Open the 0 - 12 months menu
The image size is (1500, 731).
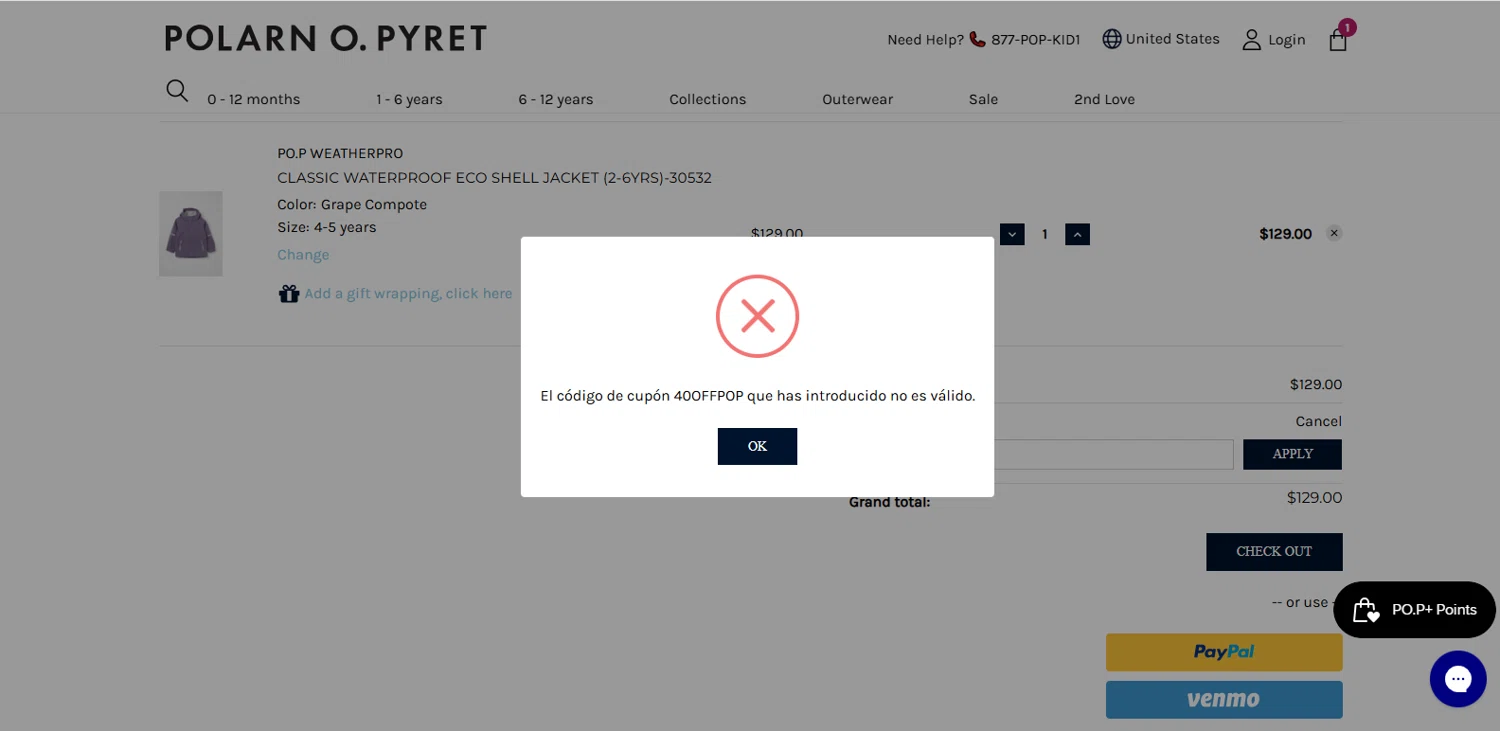click(x=253, y=99)
